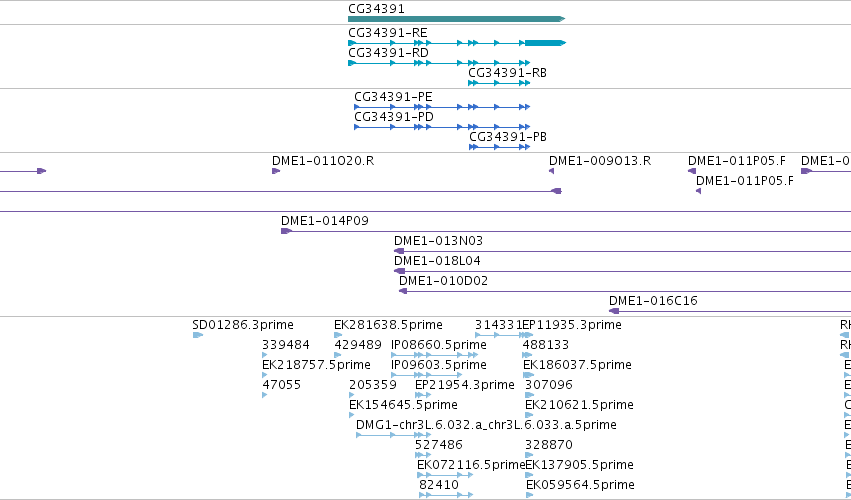Screen dimensions: 851x500
Task: Select the EK281638.5prime label
Action: coord(388,325)
